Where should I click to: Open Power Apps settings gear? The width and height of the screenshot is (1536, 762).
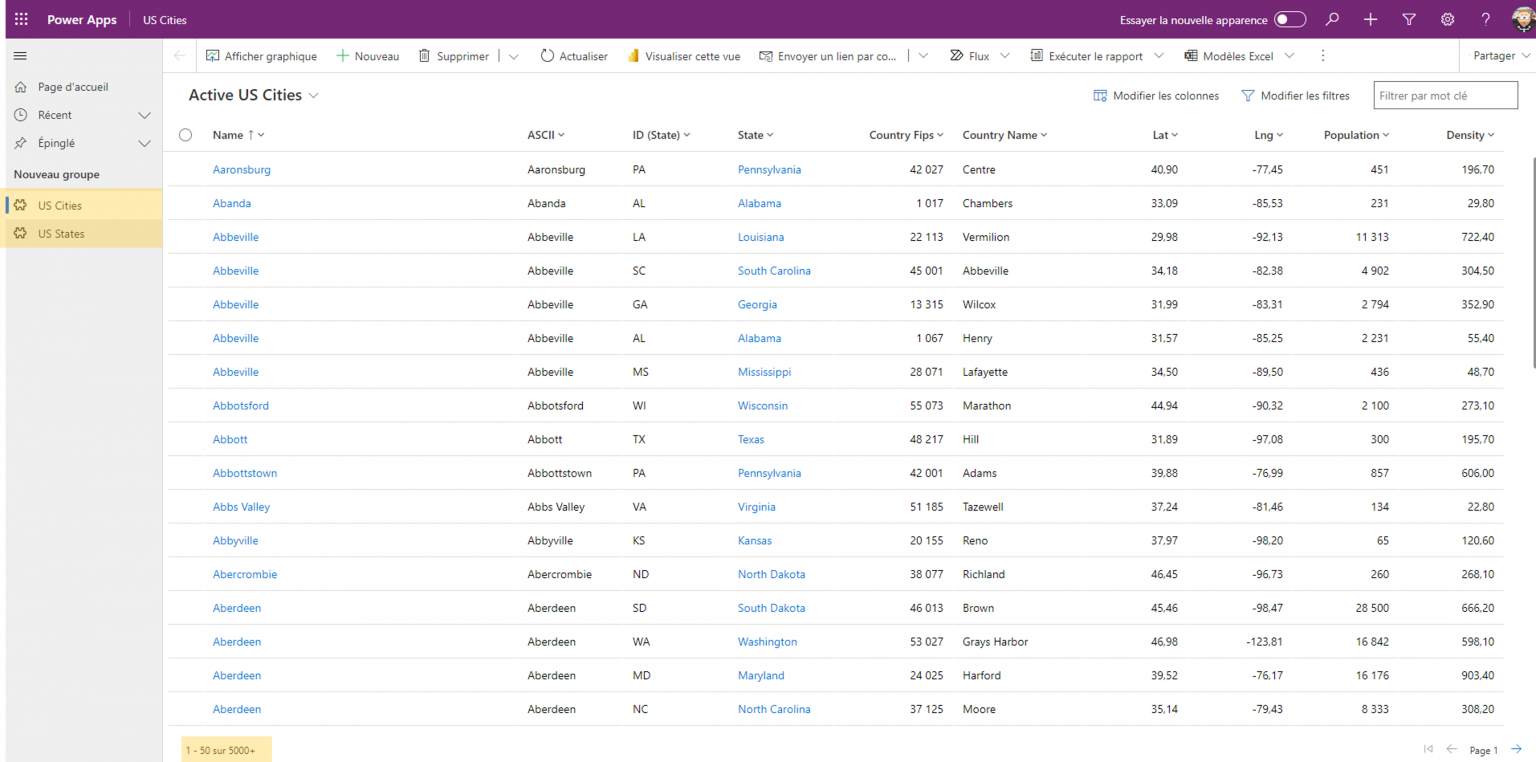pos(1447,19)
